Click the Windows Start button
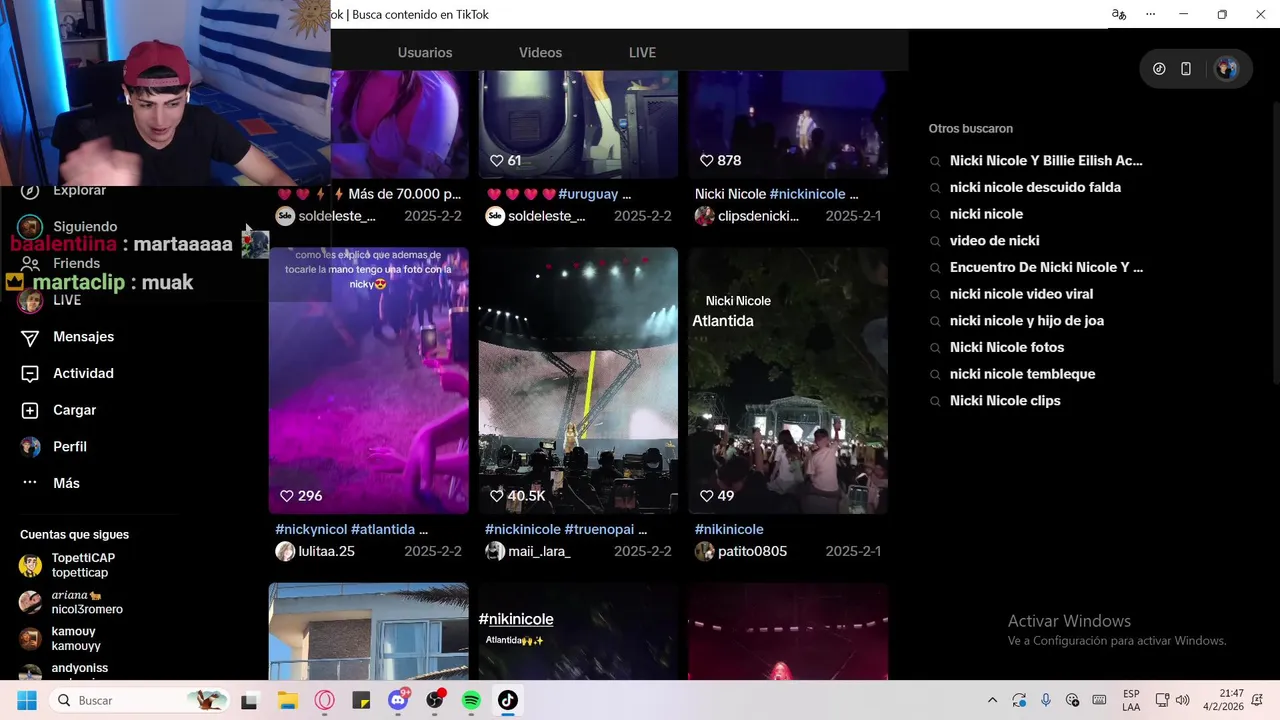This screenshot has width=1280, height=720. point(26,700)
